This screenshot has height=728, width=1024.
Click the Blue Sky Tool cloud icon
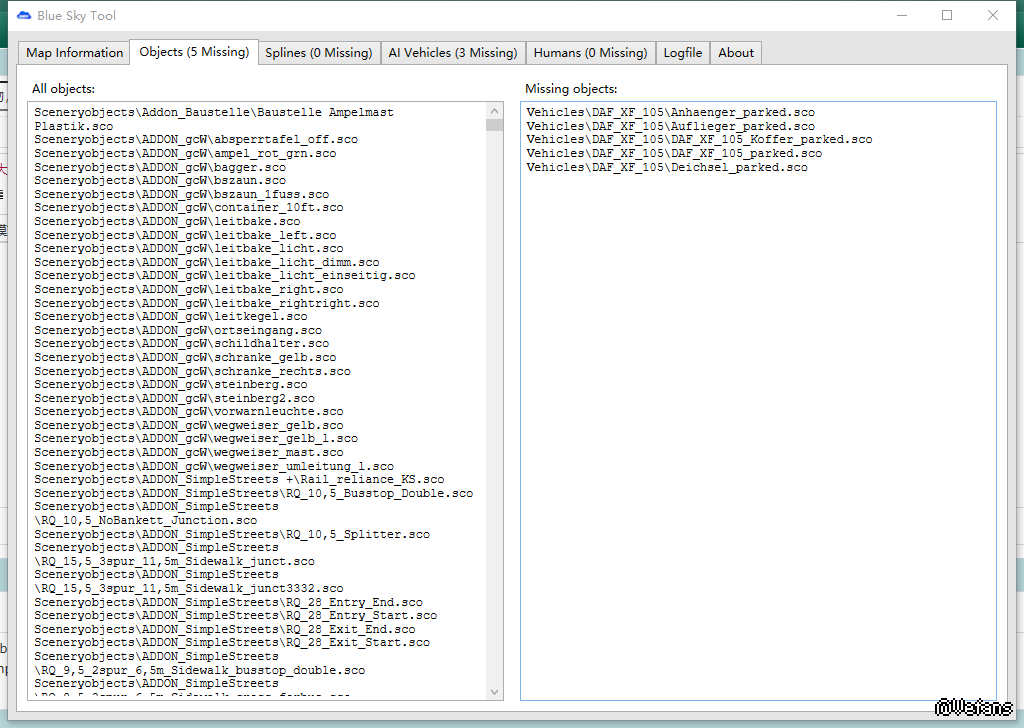[x=24, y=15]
